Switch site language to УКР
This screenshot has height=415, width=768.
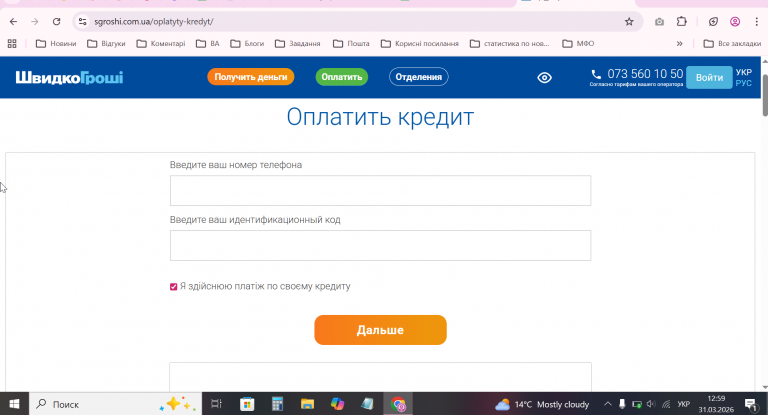[x=744, y=72]
